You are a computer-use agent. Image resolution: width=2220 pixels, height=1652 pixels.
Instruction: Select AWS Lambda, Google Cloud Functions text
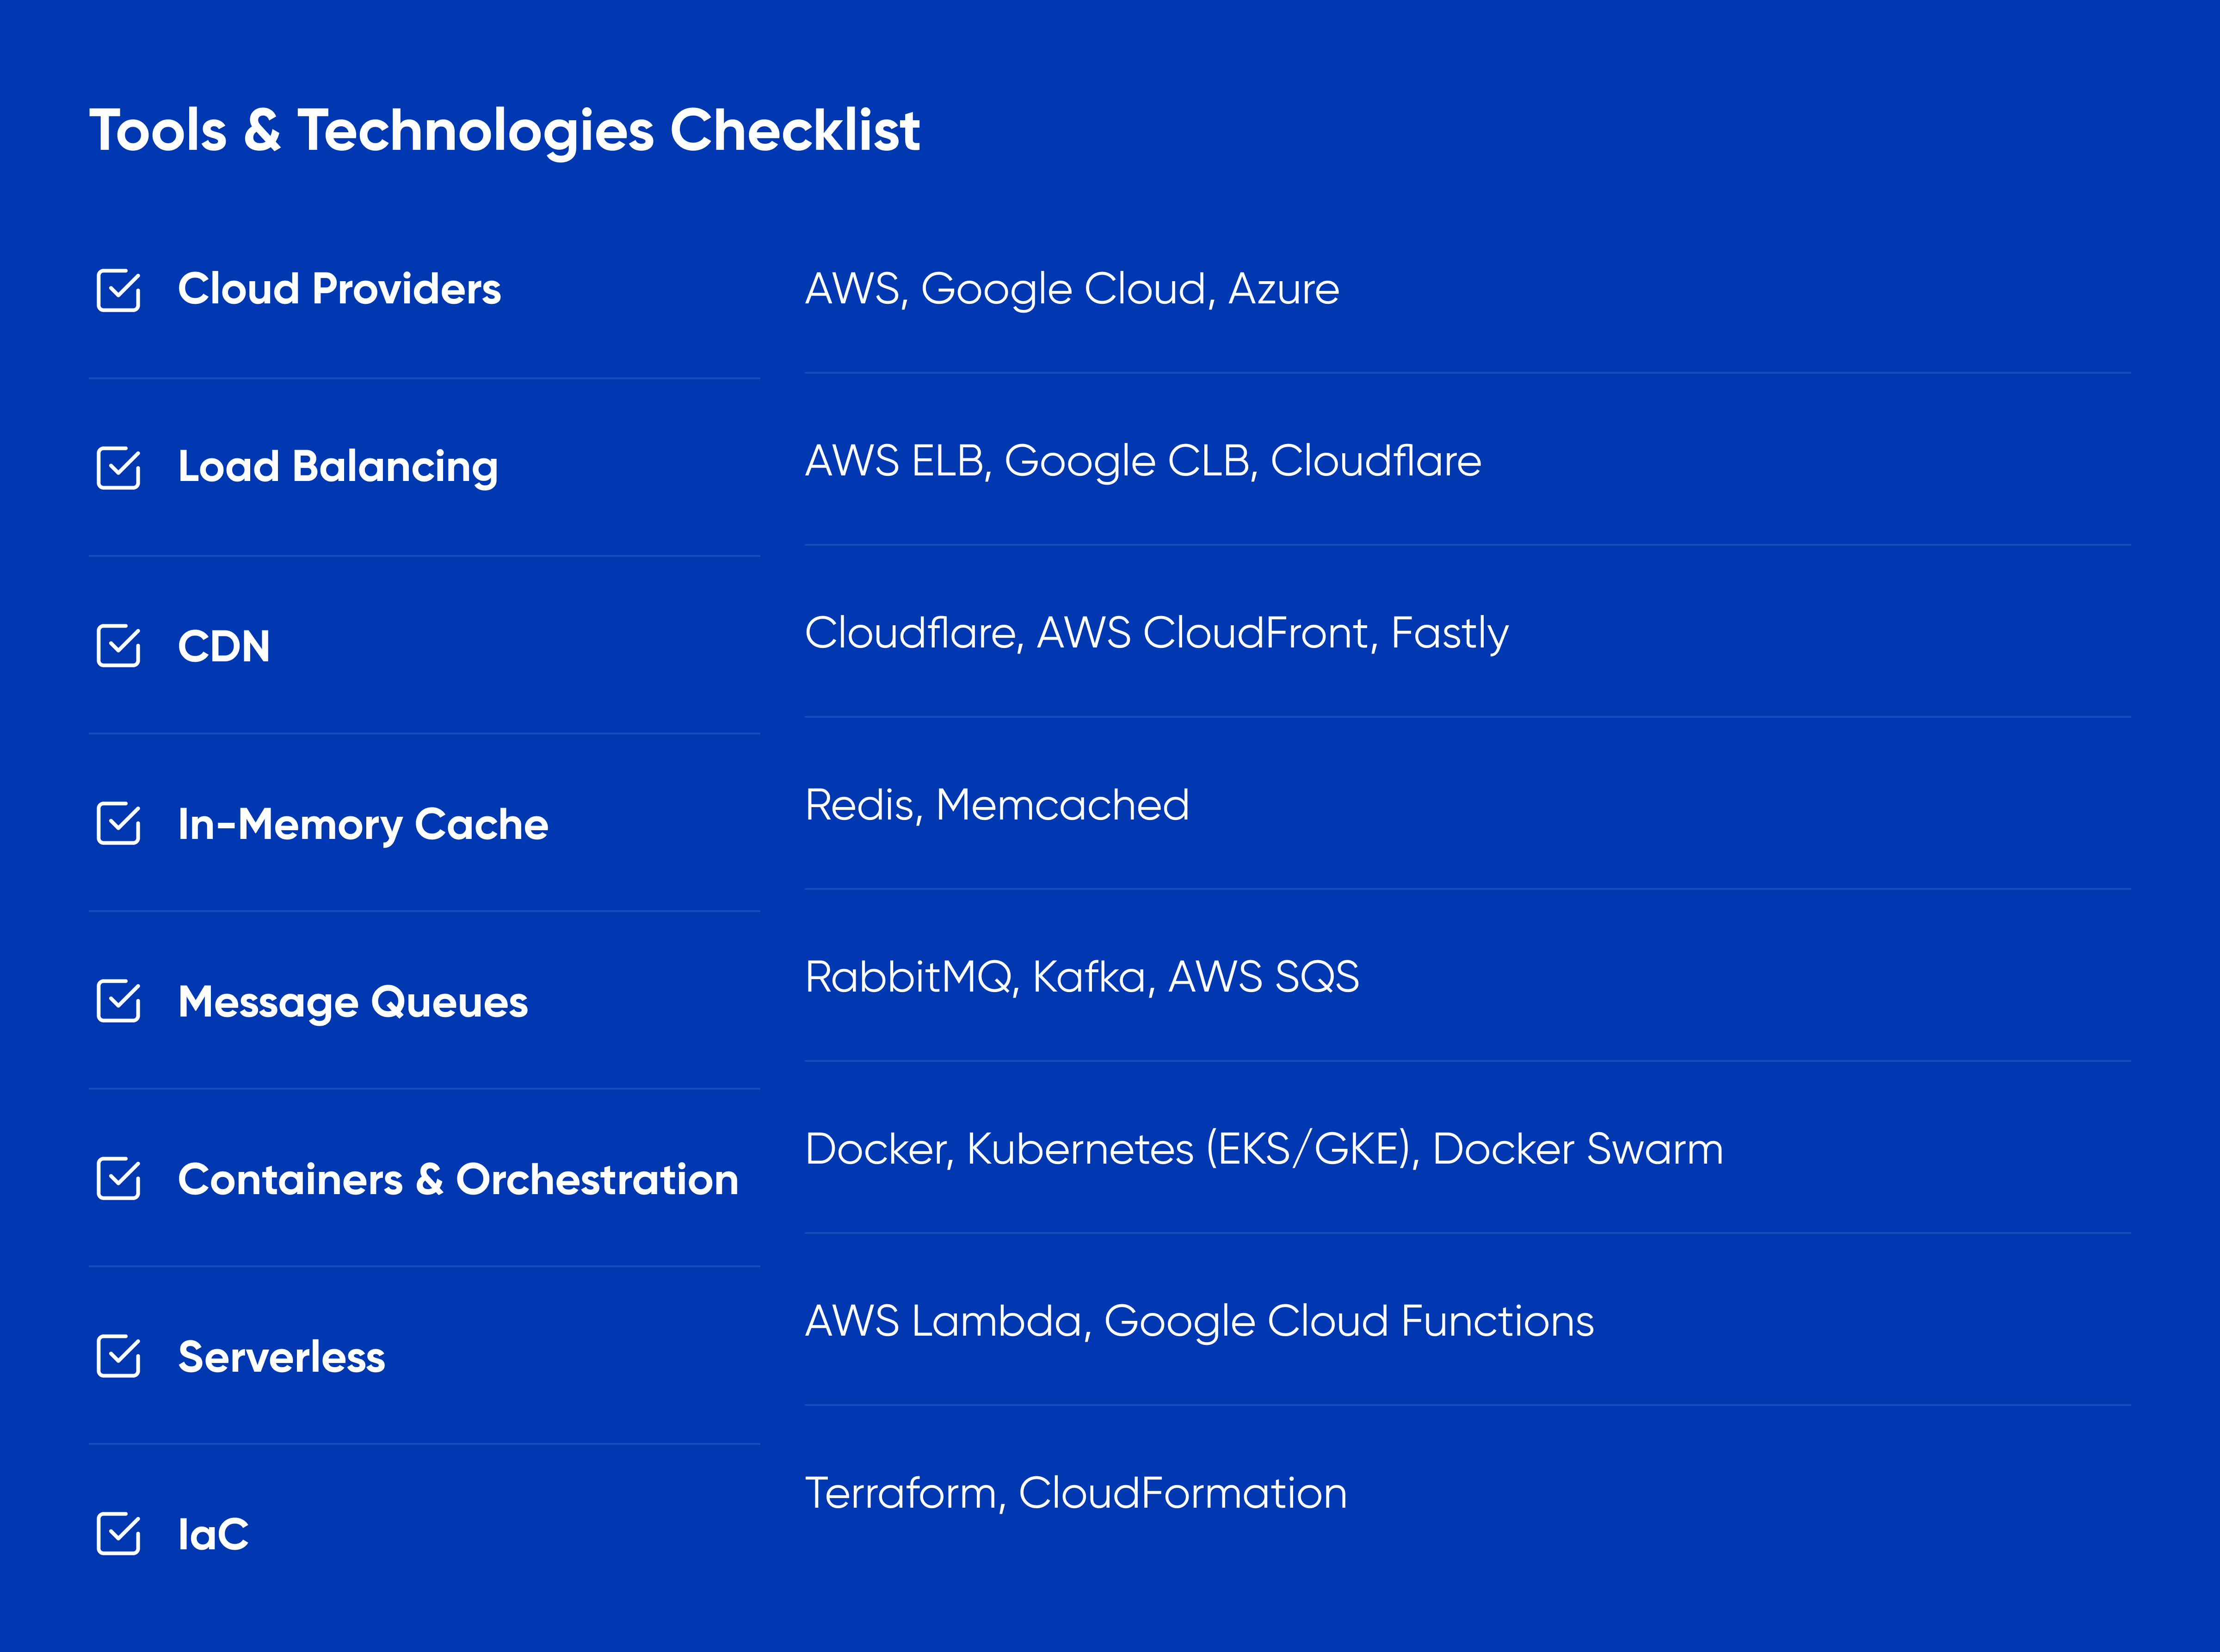(x=1199, y=1322)
